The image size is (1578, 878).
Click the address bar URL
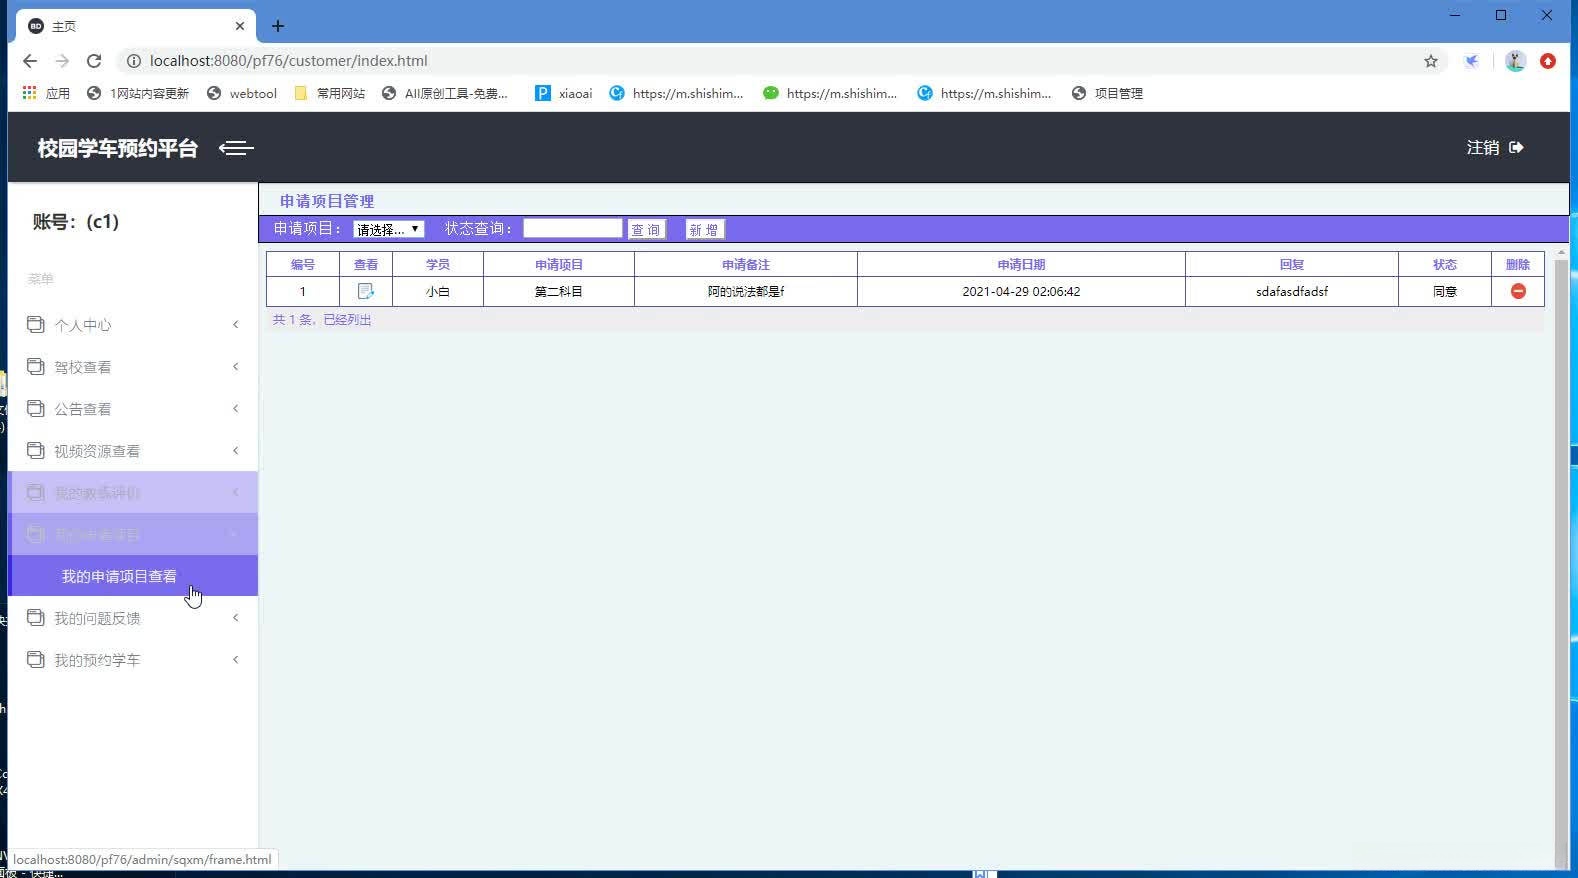[288, 61]
